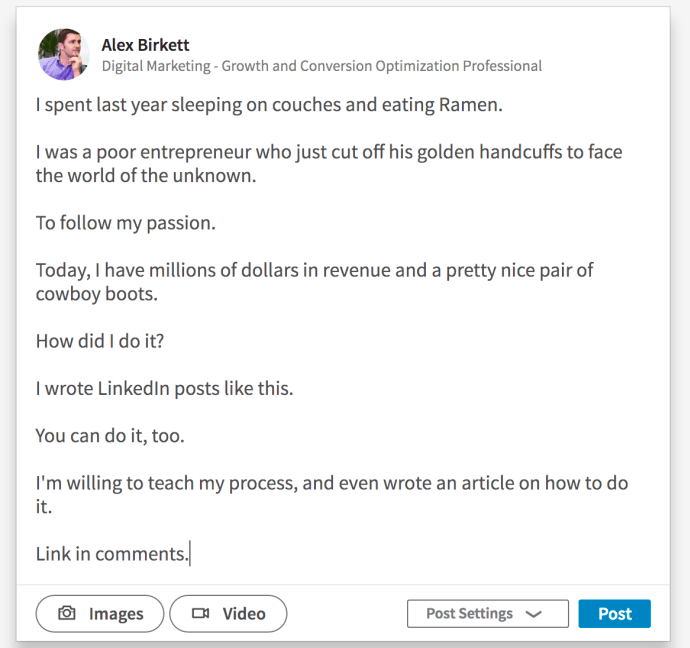Click the camera icon in Images button
Viewport: 690px width, 648px height.
pyautogui.click(x=67, y=613)
